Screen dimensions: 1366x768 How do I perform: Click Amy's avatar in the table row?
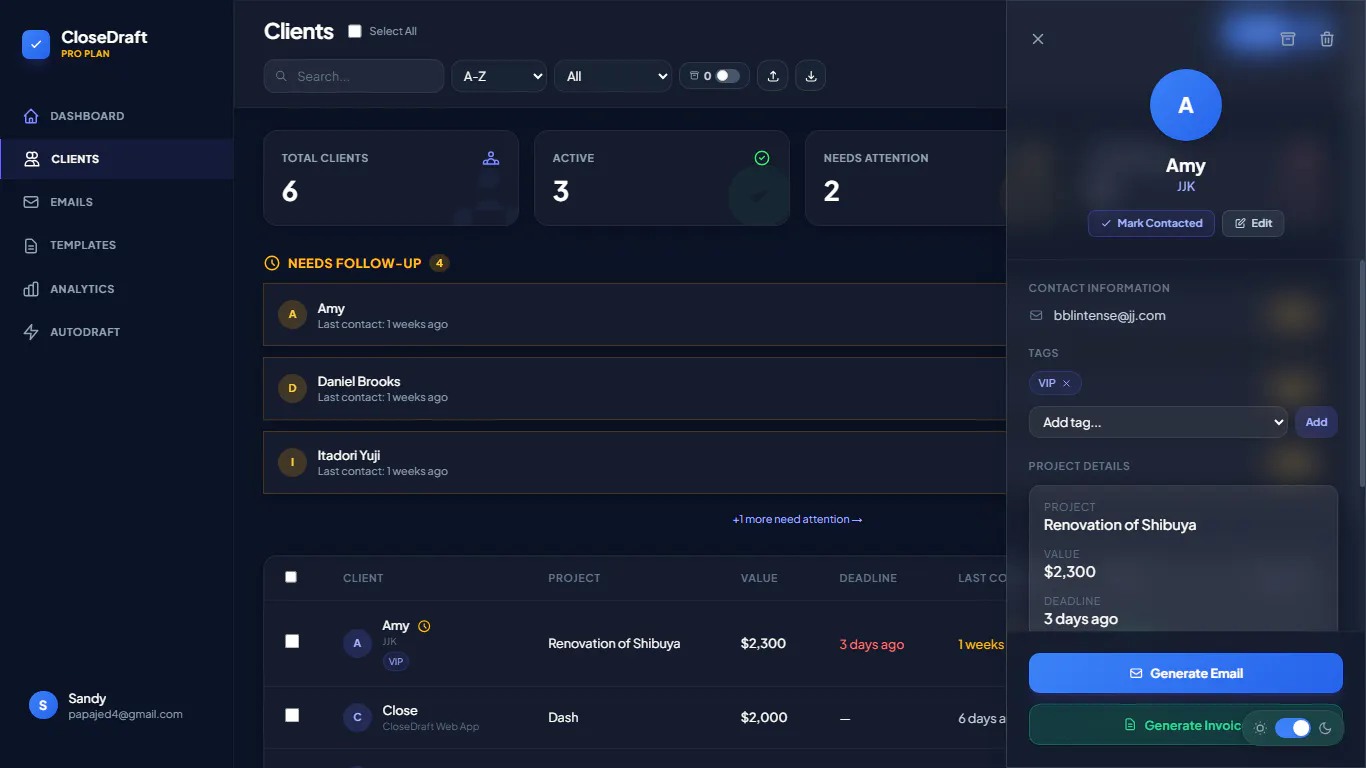pos(358,644)
